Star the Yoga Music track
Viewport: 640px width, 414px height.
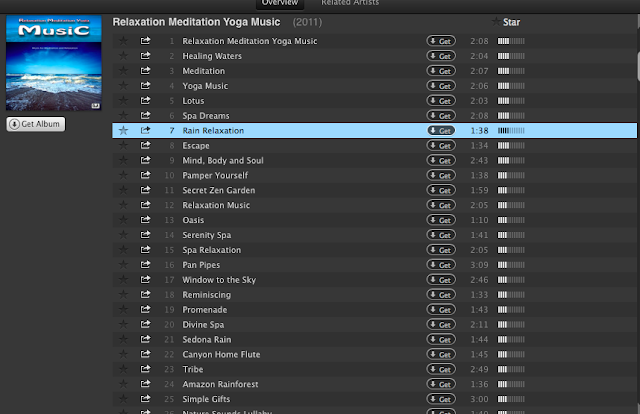tap(123, 86)
